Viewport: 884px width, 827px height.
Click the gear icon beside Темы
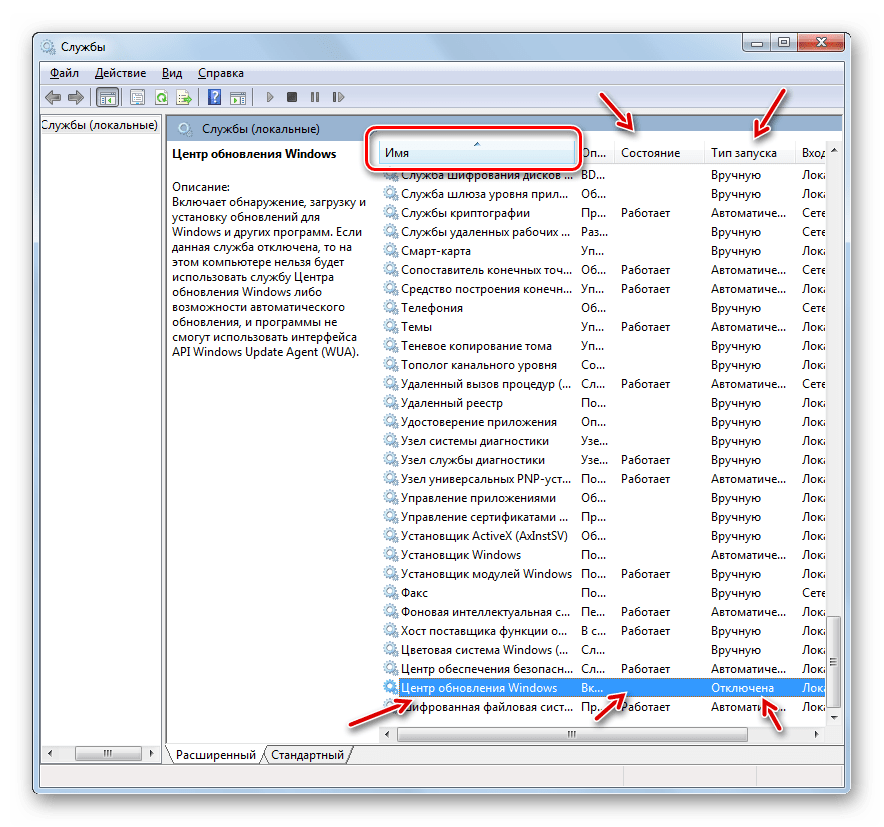pyautogui.click(x=390, y=326)
